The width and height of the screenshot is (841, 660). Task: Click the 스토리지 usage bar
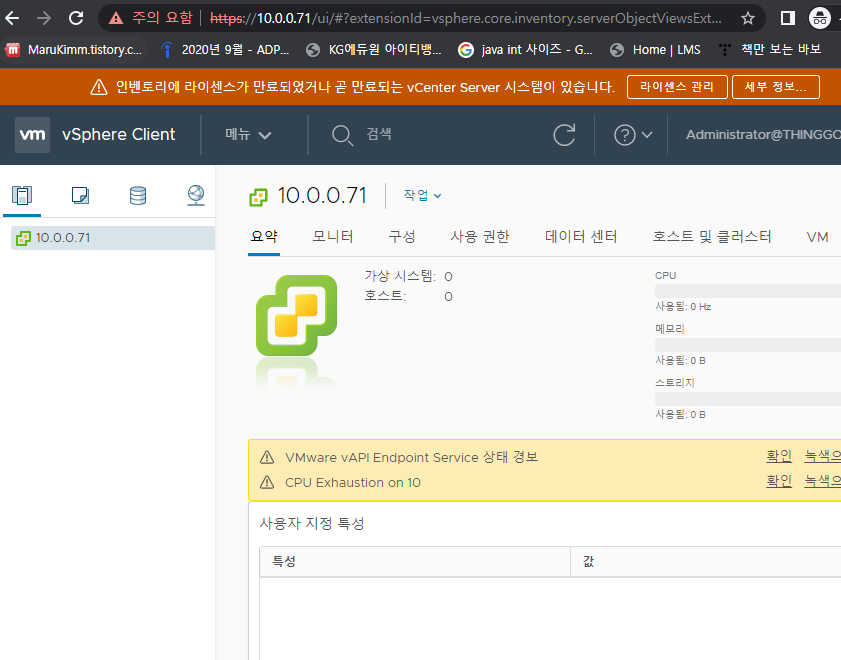tap(748, 398)
